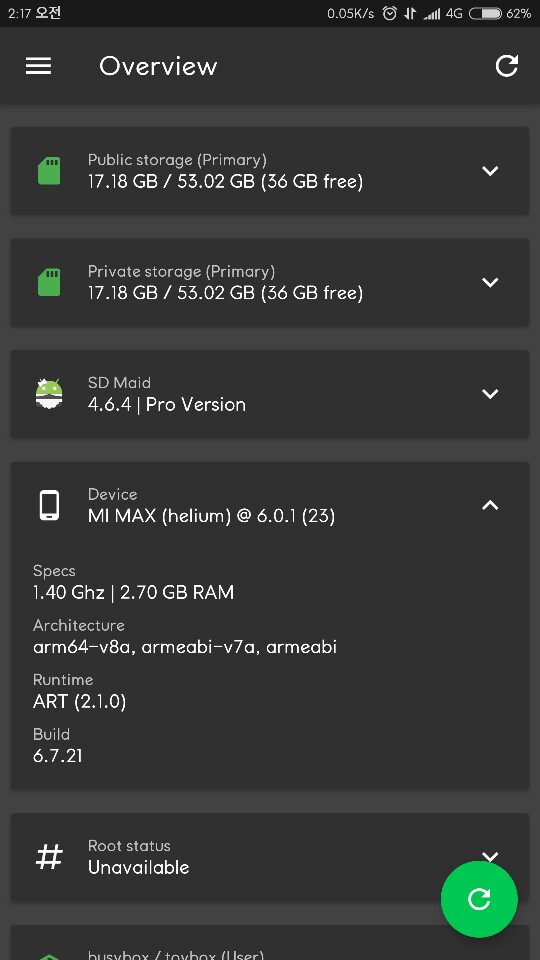Screen dimensions: 540x960
Task: Tap the alarm clock status bar icon
Action: [x=389, y=13]
